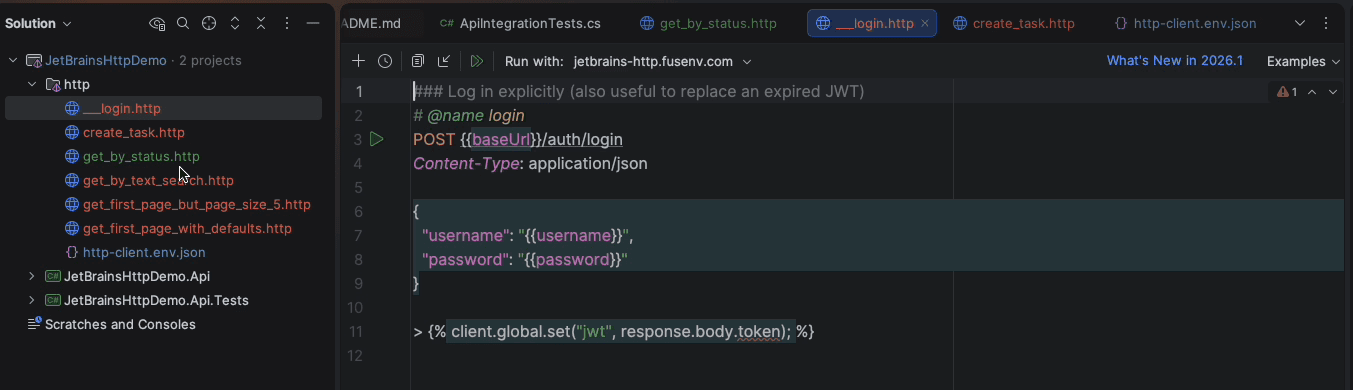Run all requests in file

(x=477, y=61)
